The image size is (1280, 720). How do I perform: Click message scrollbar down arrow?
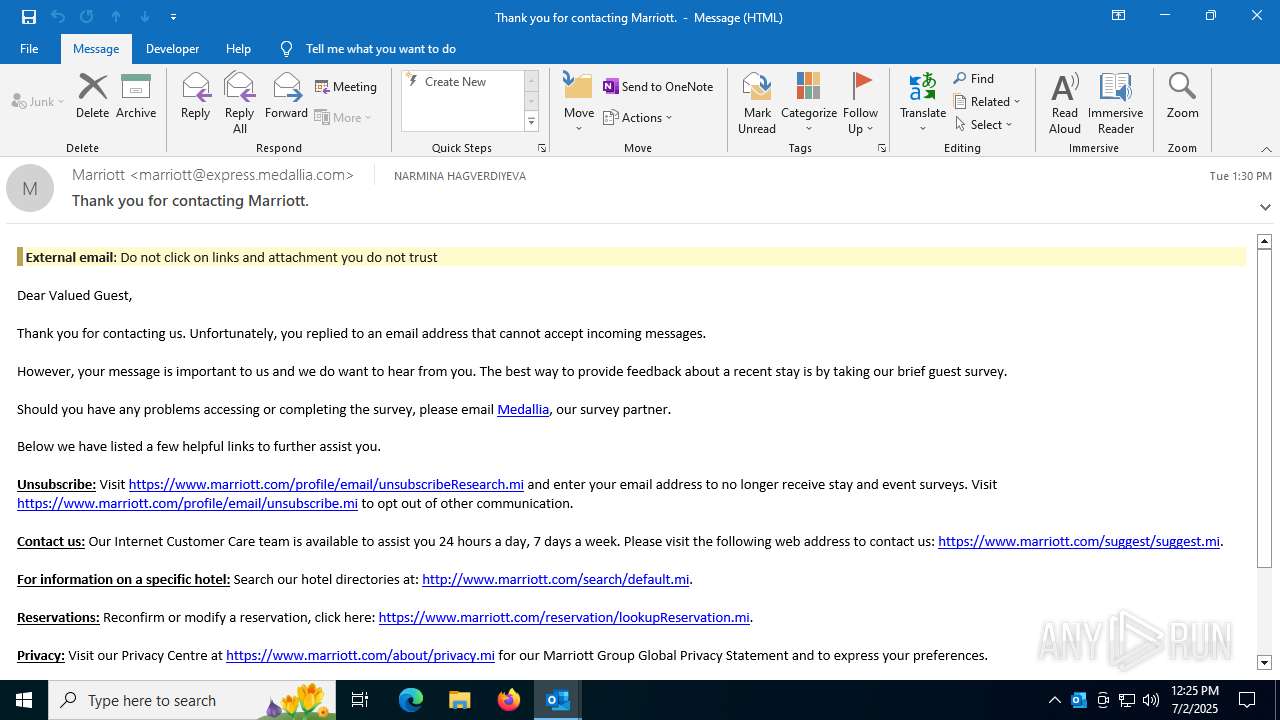coord(1264,662)
